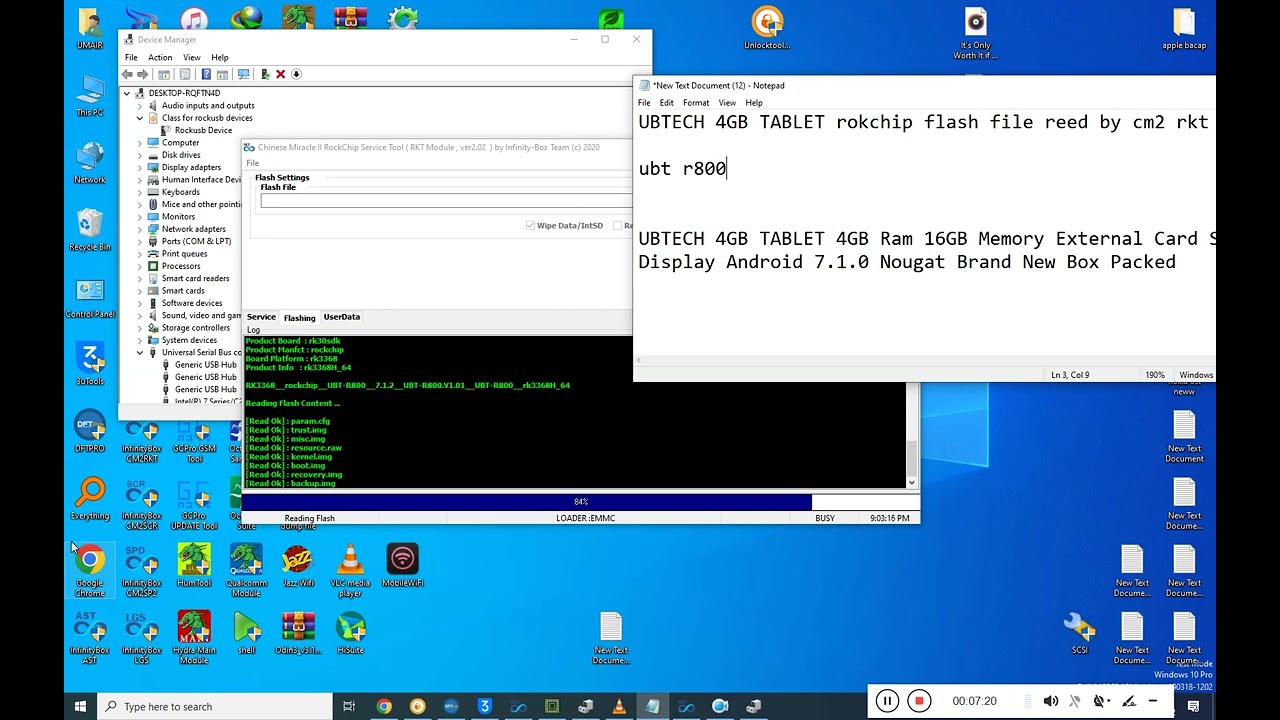
Task: Open the SCSI desktop shortcut
Action: [1080, 633]
